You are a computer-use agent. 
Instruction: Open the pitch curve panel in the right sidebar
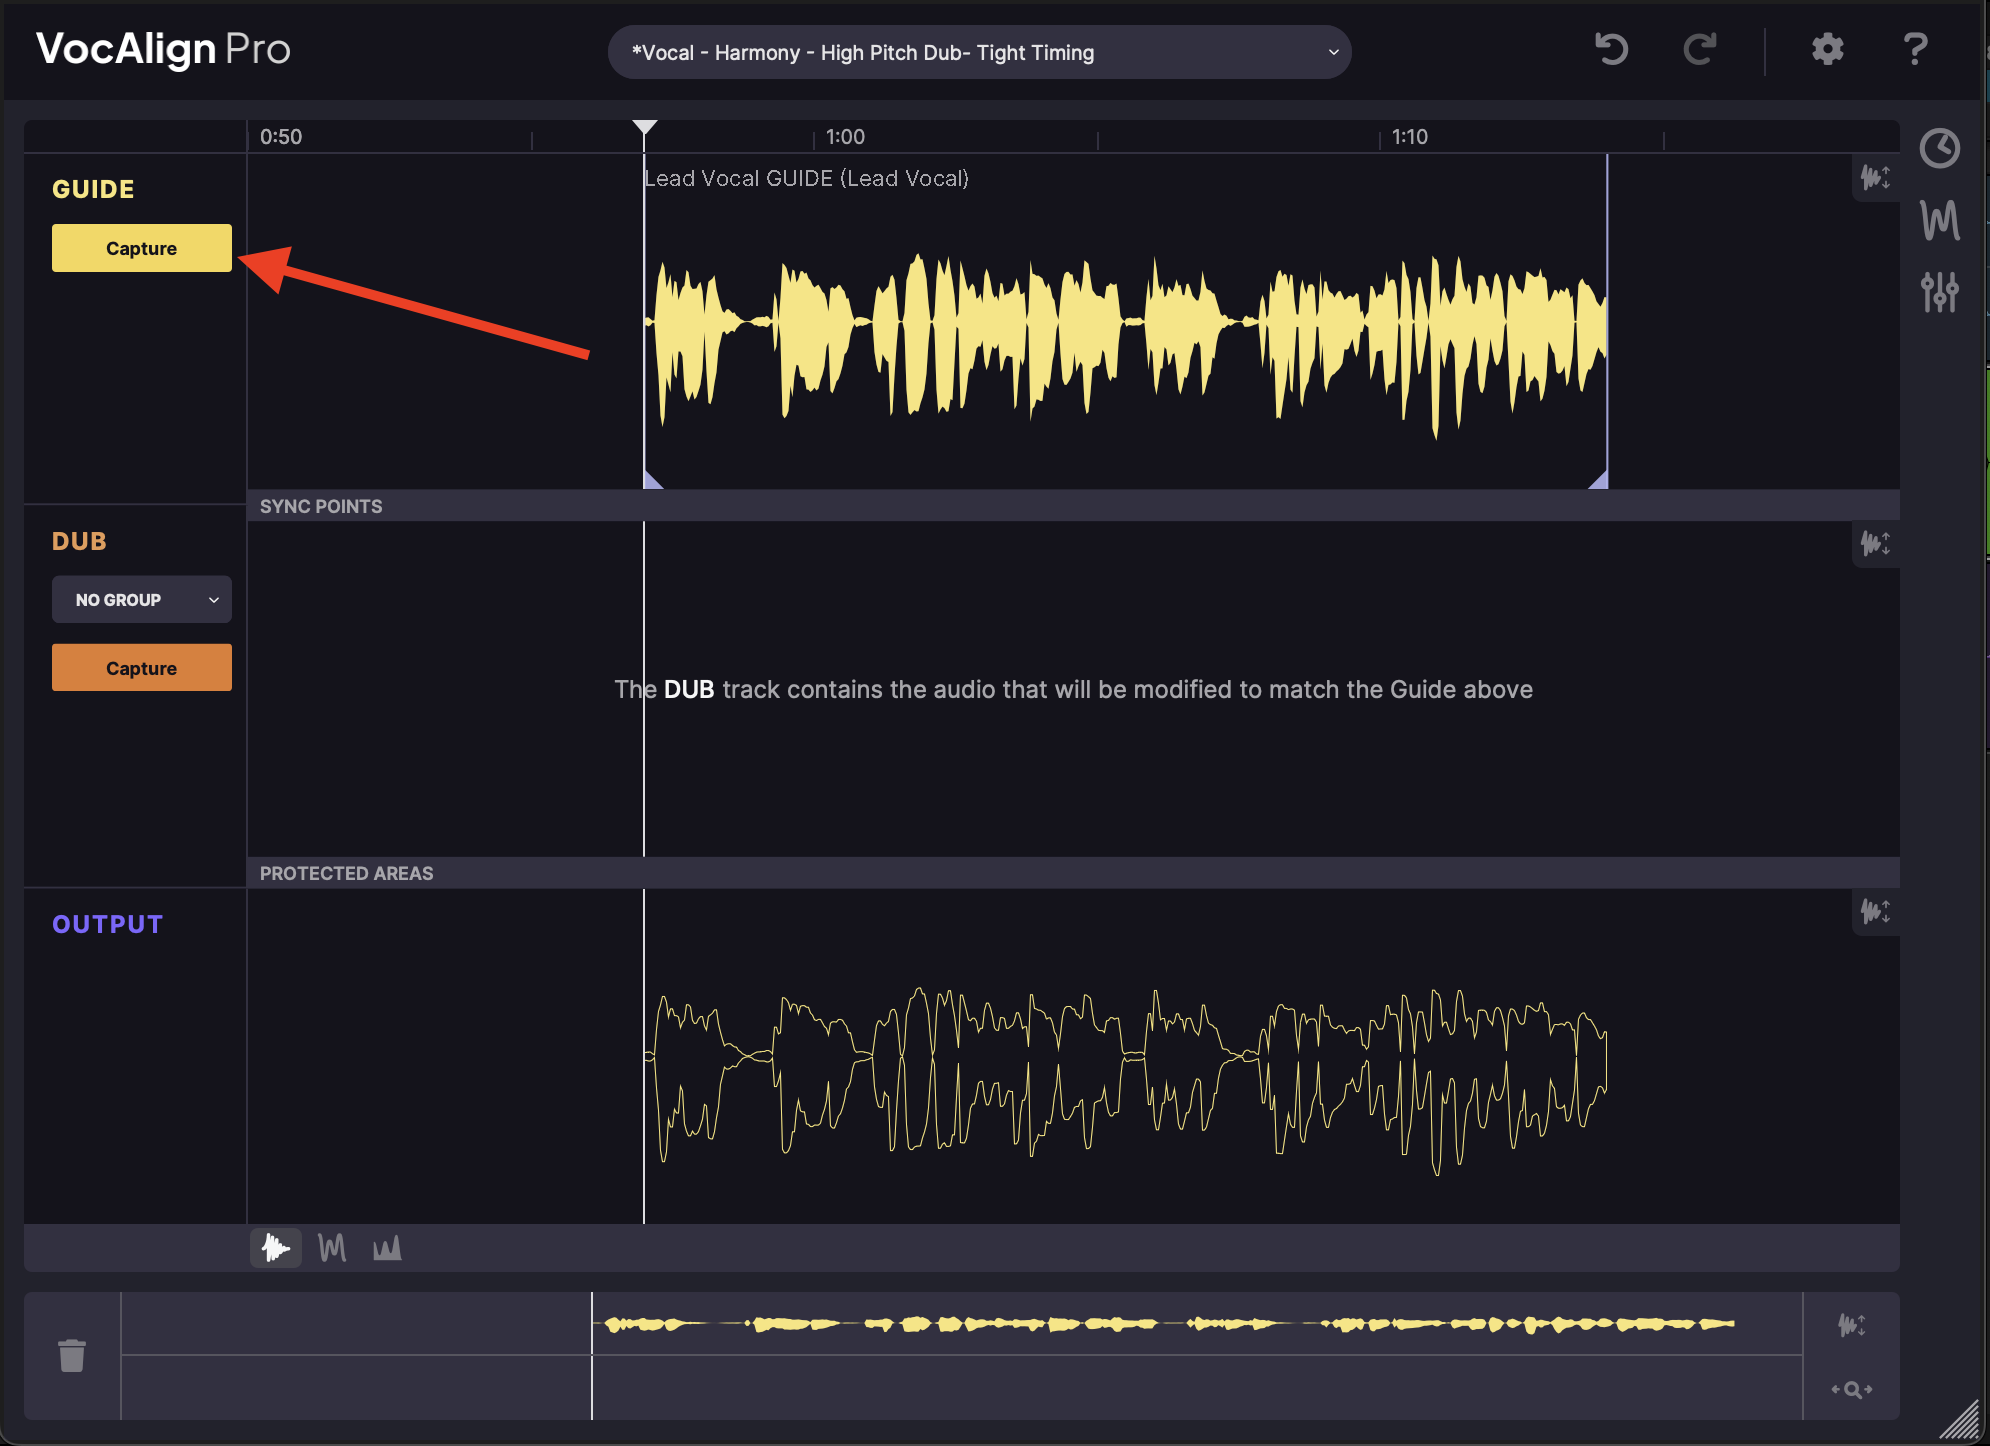[1939, 221]
